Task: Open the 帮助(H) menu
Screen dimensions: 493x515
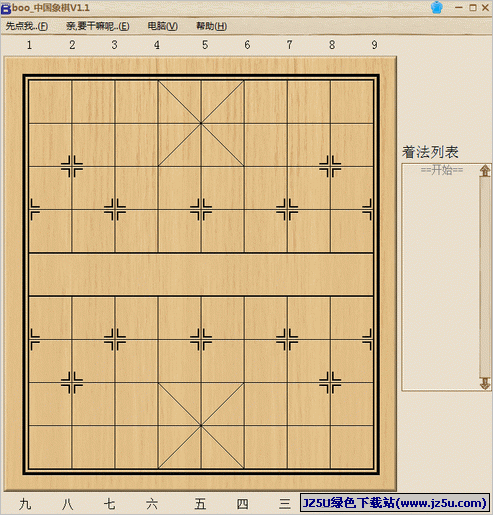Action: 211,26
